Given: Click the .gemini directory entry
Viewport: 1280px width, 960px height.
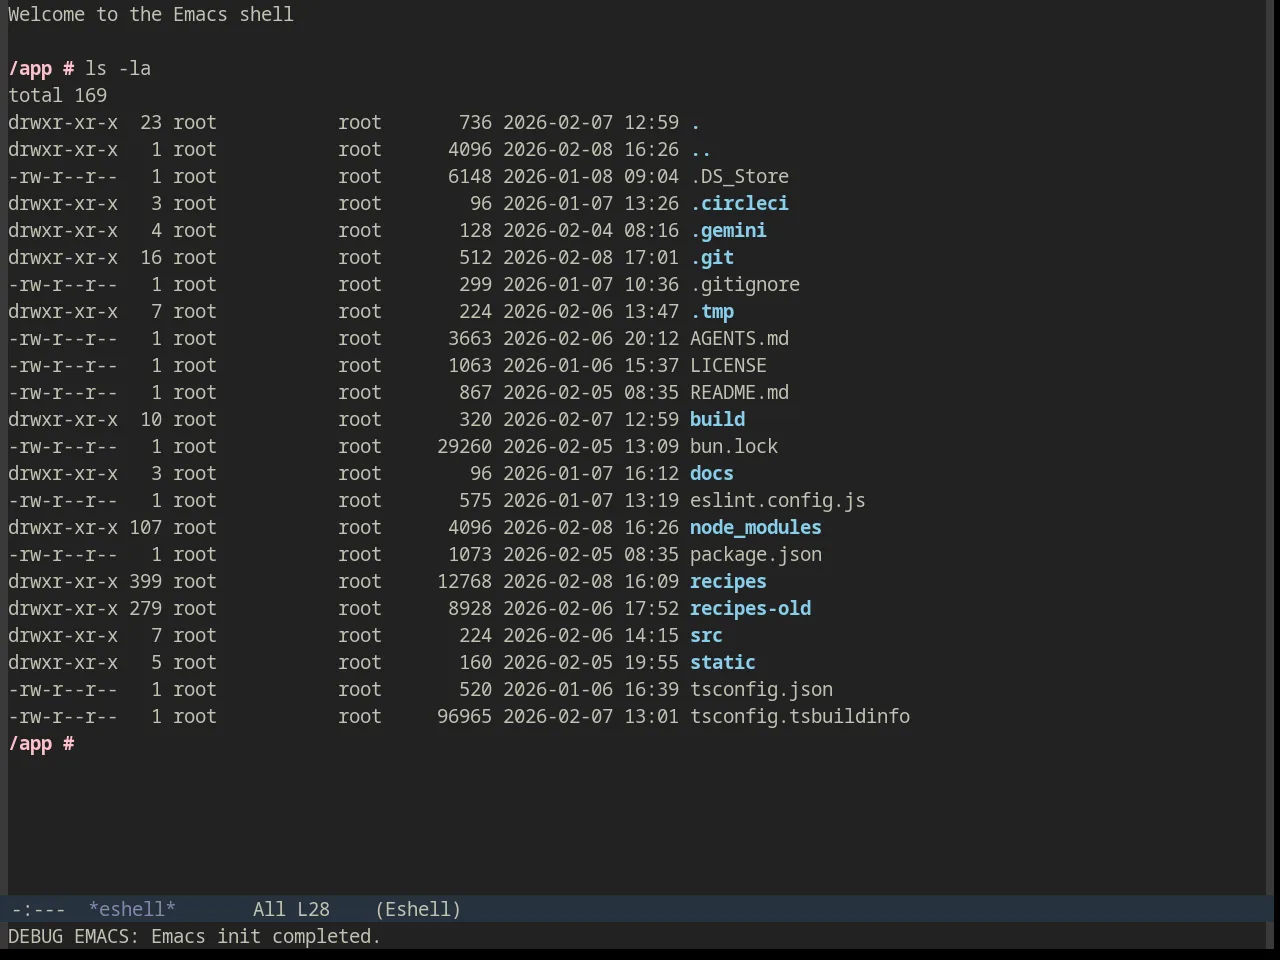Looking at the screenshot, I should pyautogui.click(x=728, y=230).
